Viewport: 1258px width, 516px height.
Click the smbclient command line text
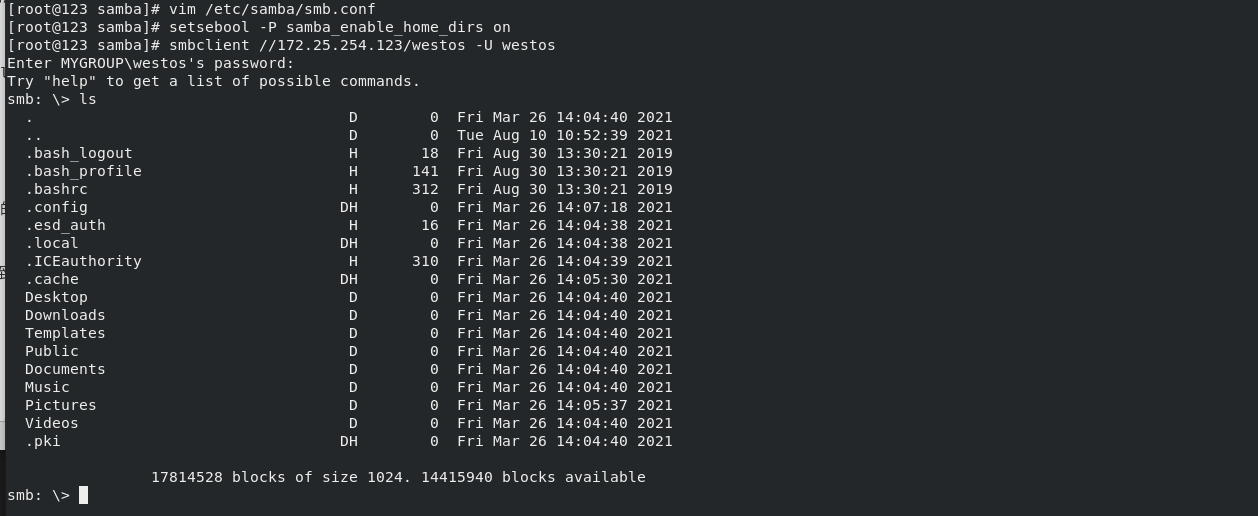[x=362, y=45]
